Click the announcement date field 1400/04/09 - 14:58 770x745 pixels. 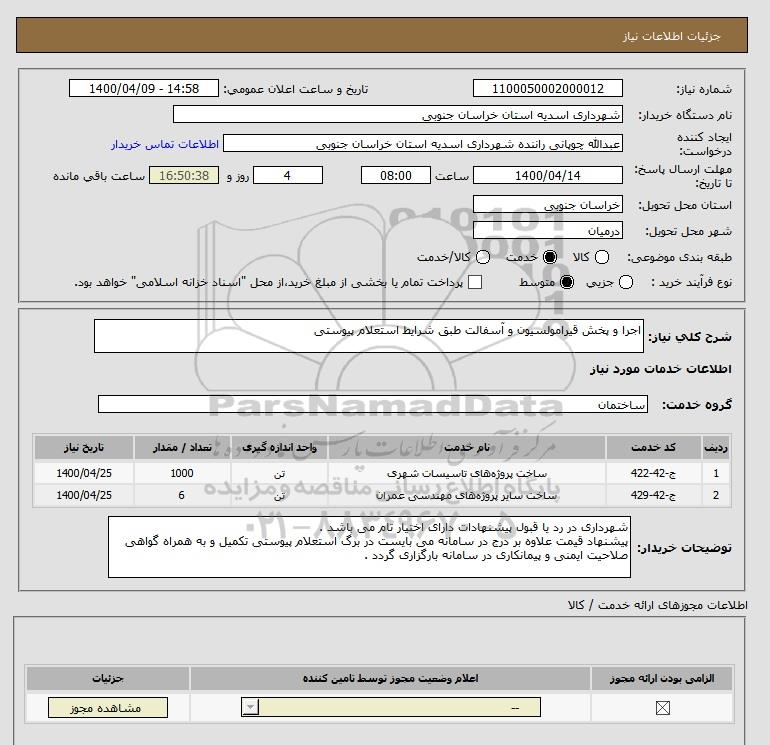pyautogui.click(x=144, y=88)
